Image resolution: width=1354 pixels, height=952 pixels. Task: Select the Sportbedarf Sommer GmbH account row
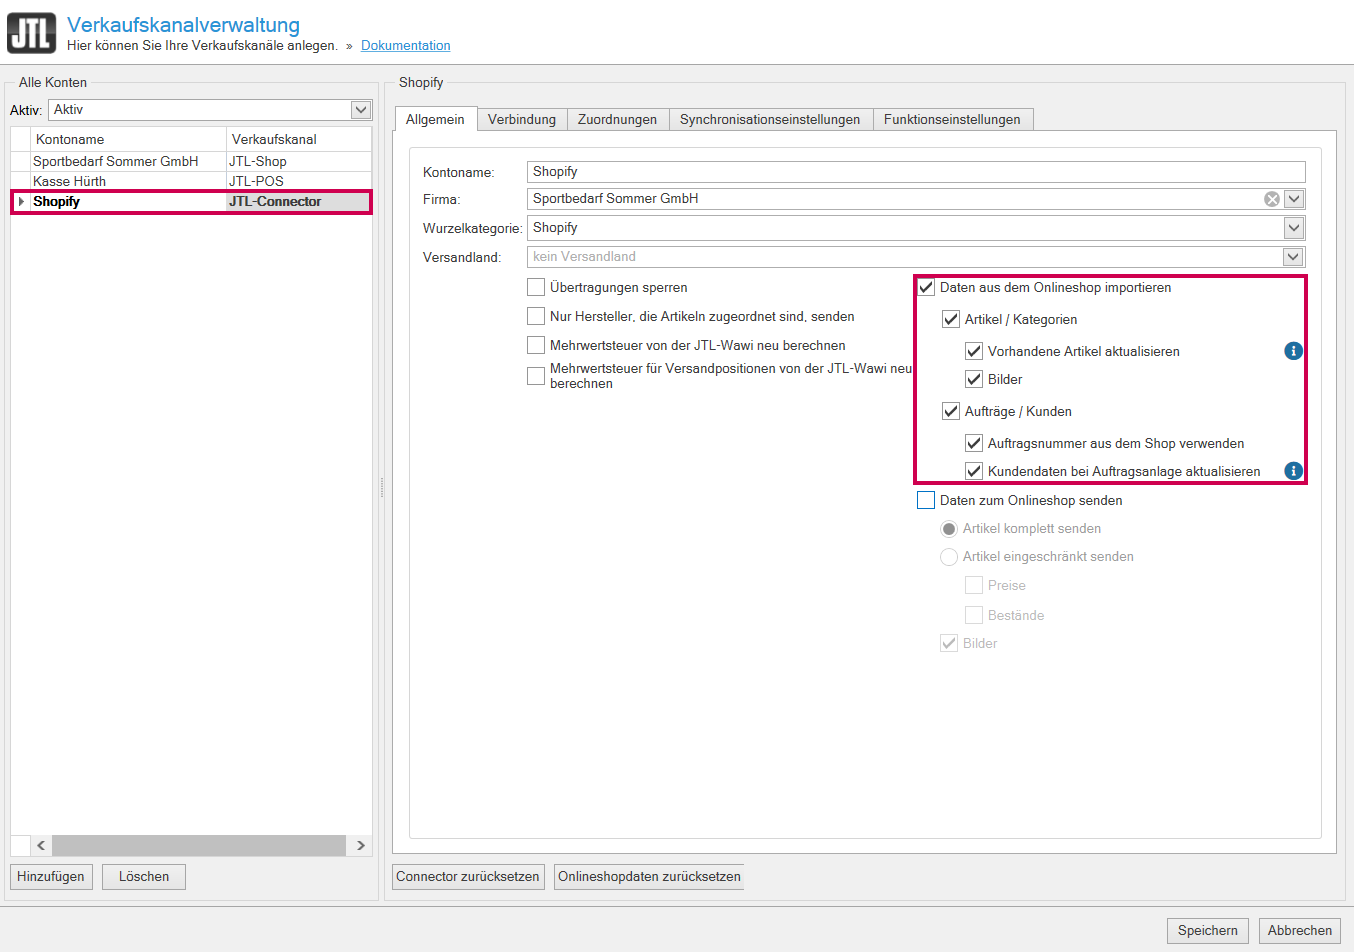(x=191, y=161)
